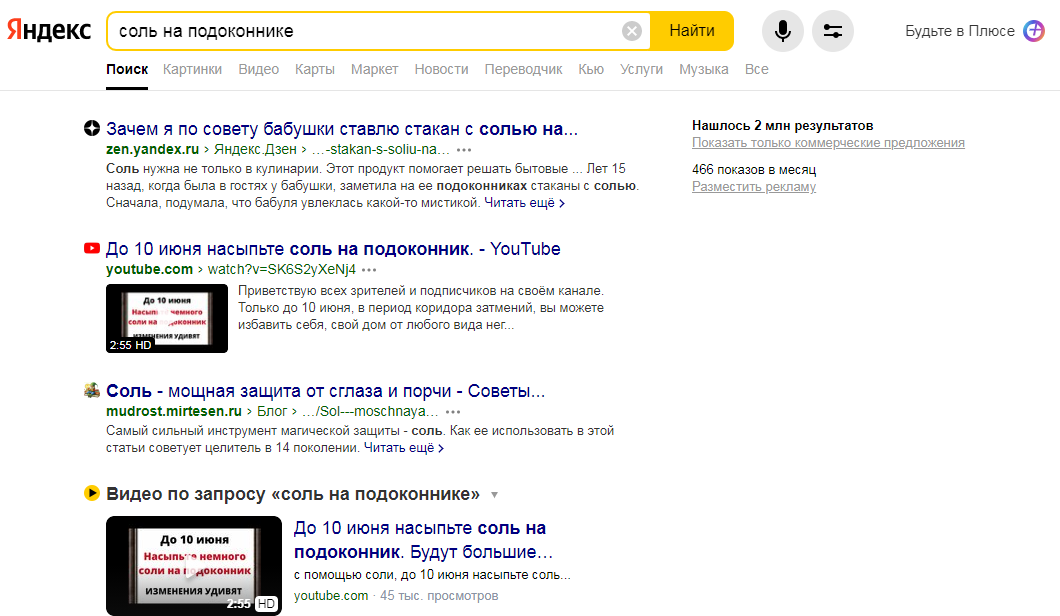Open three-dots menu of zen.yandex.ru result
Screen dimensions: 1060x616
(x=464, y=150)
